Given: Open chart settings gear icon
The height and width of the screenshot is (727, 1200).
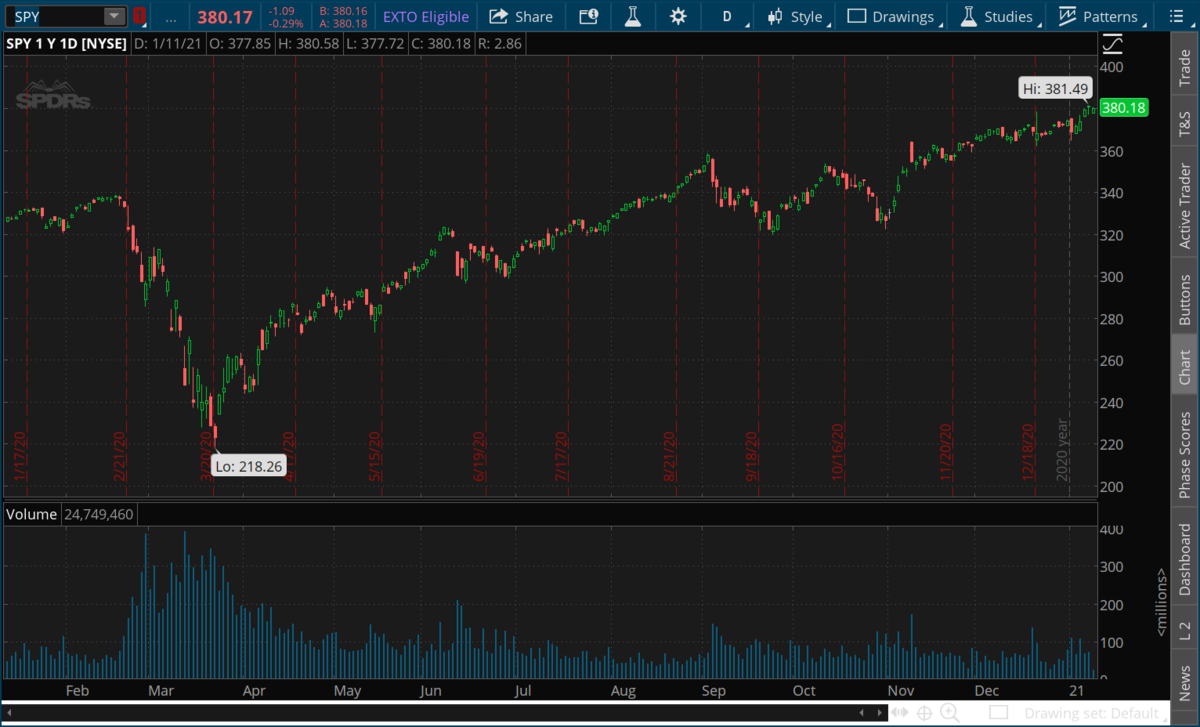Looking at the screenshot, I should 678,16.
